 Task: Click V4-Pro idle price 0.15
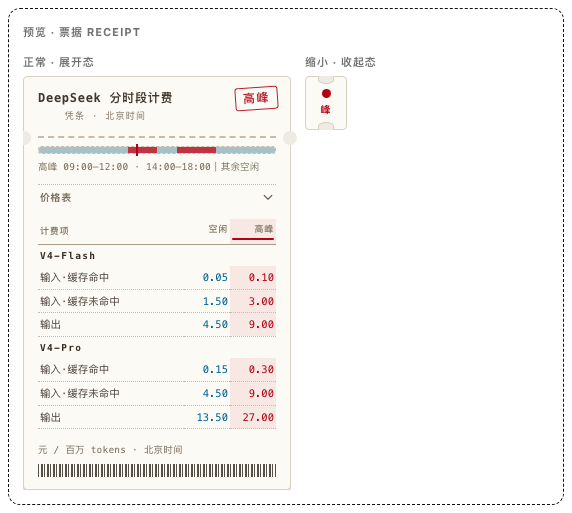coord(215,369)
